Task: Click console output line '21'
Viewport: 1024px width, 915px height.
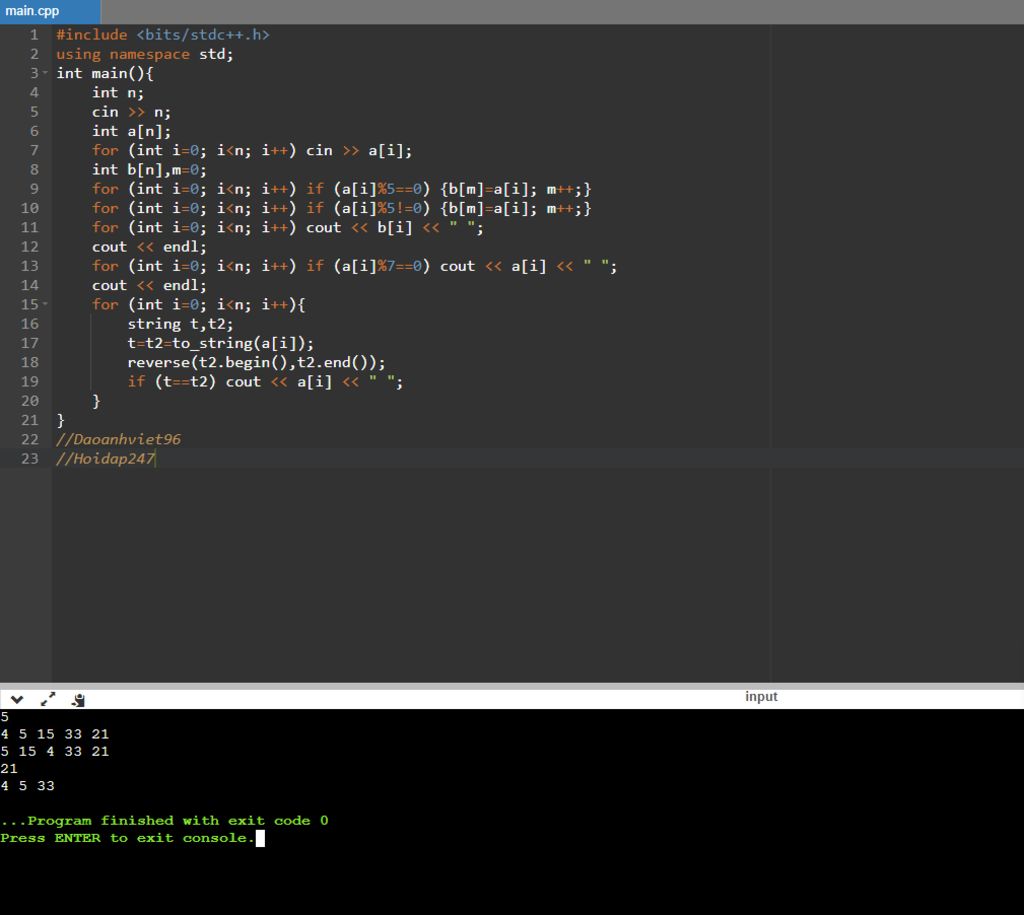Action: [x=9, y=769]
